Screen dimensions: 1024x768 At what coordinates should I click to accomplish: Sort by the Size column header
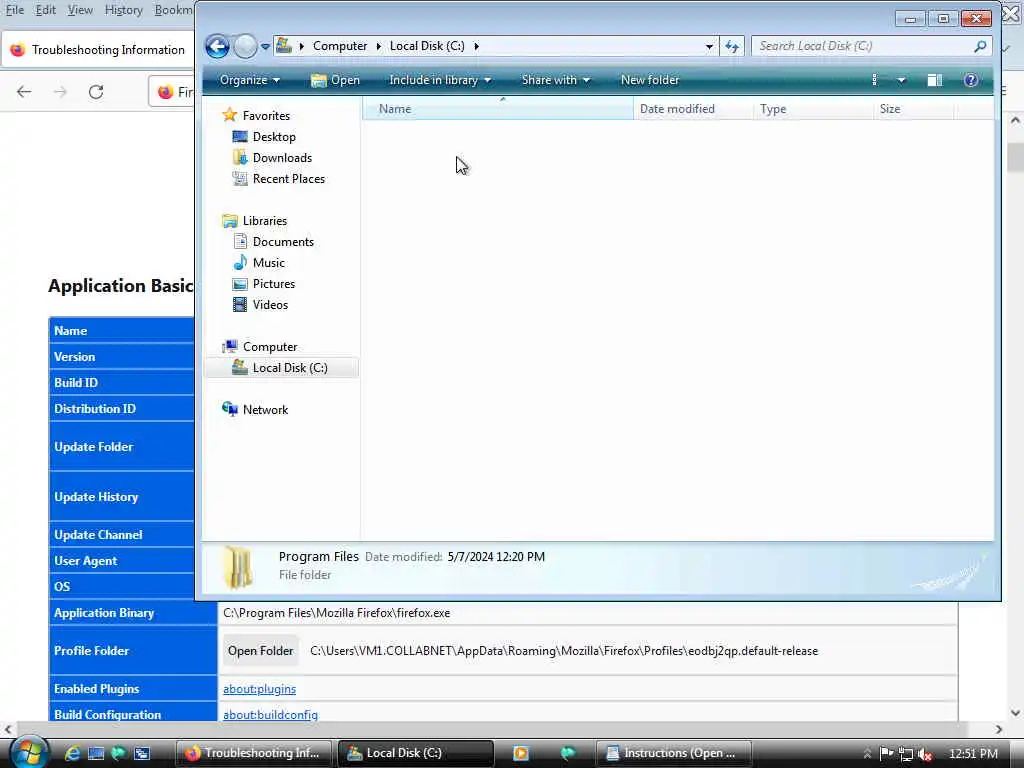(913, 109)
